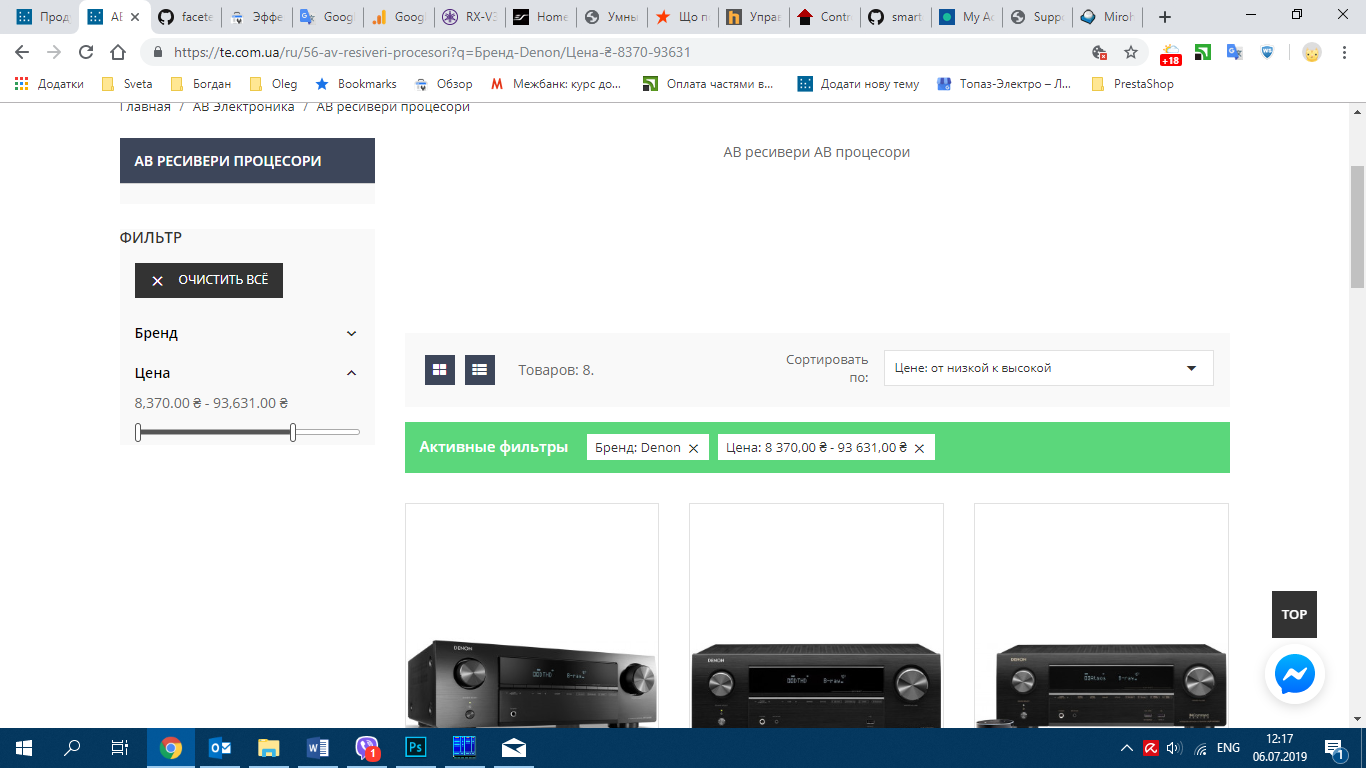The height and width of the screenshot is (768, 1366).
Task: Click the page vertical scrollbar thumb
Action: pos(1358,226)
